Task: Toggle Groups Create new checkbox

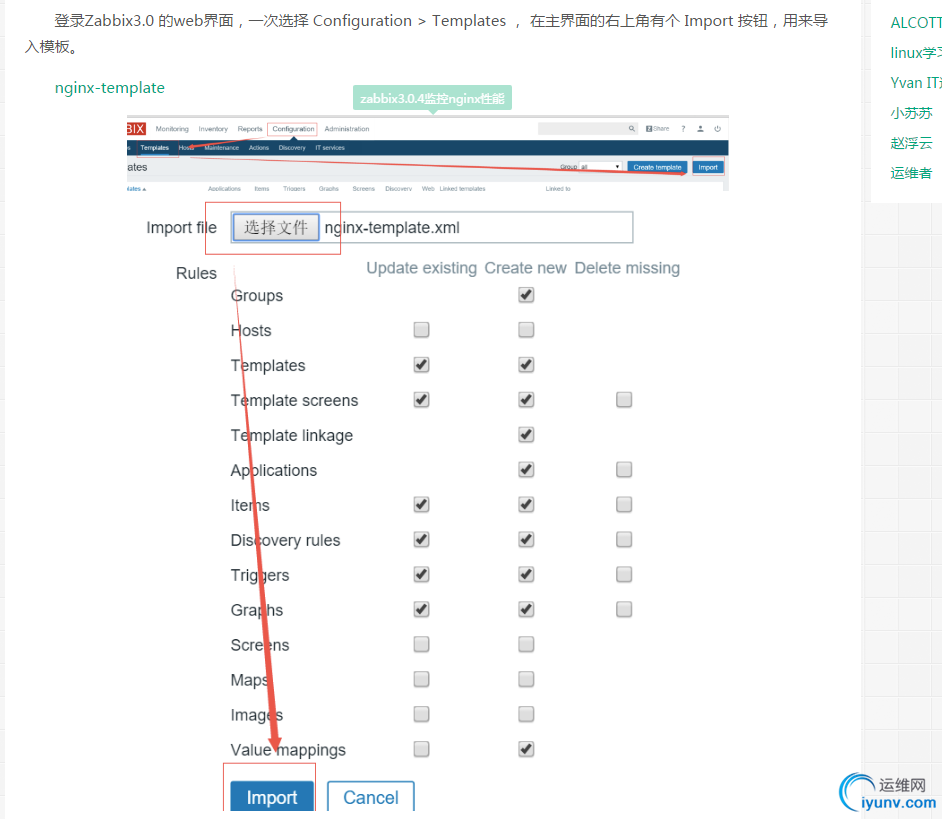Action: (526, 295)
